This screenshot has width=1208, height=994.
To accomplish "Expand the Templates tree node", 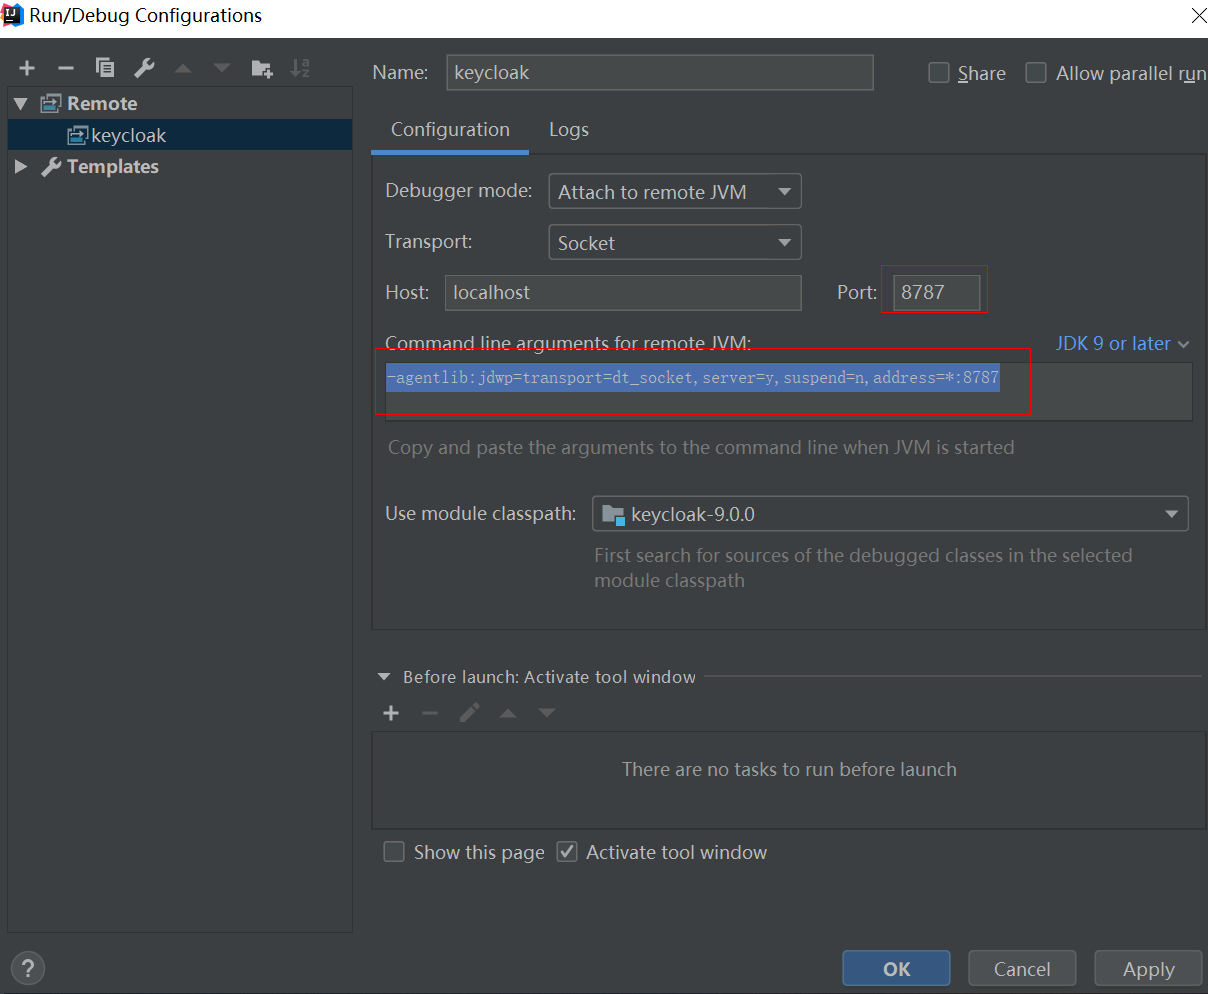I will [21, 167].
